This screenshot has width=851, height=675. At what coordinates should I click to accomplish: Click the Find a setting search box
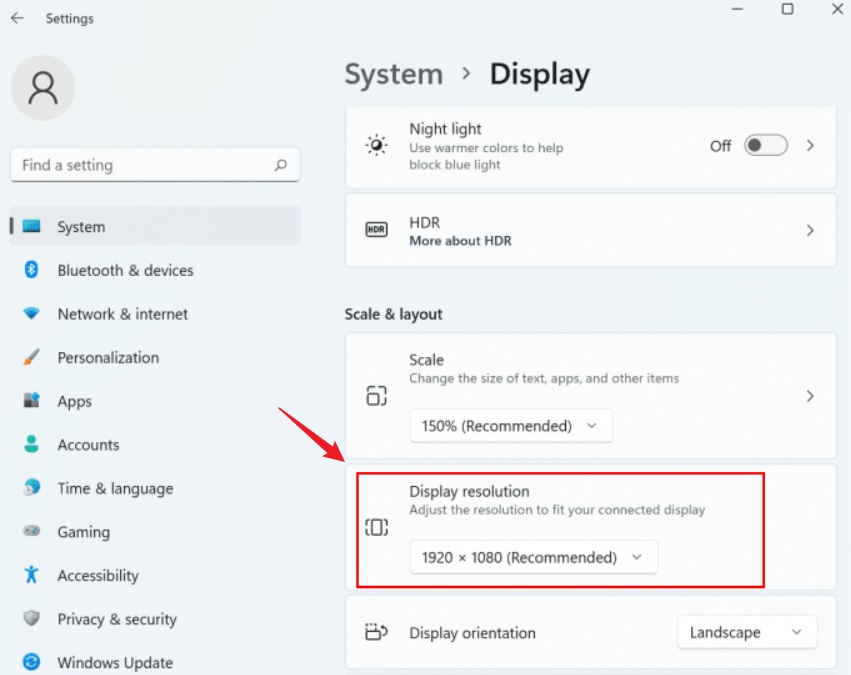click(155, 165)
